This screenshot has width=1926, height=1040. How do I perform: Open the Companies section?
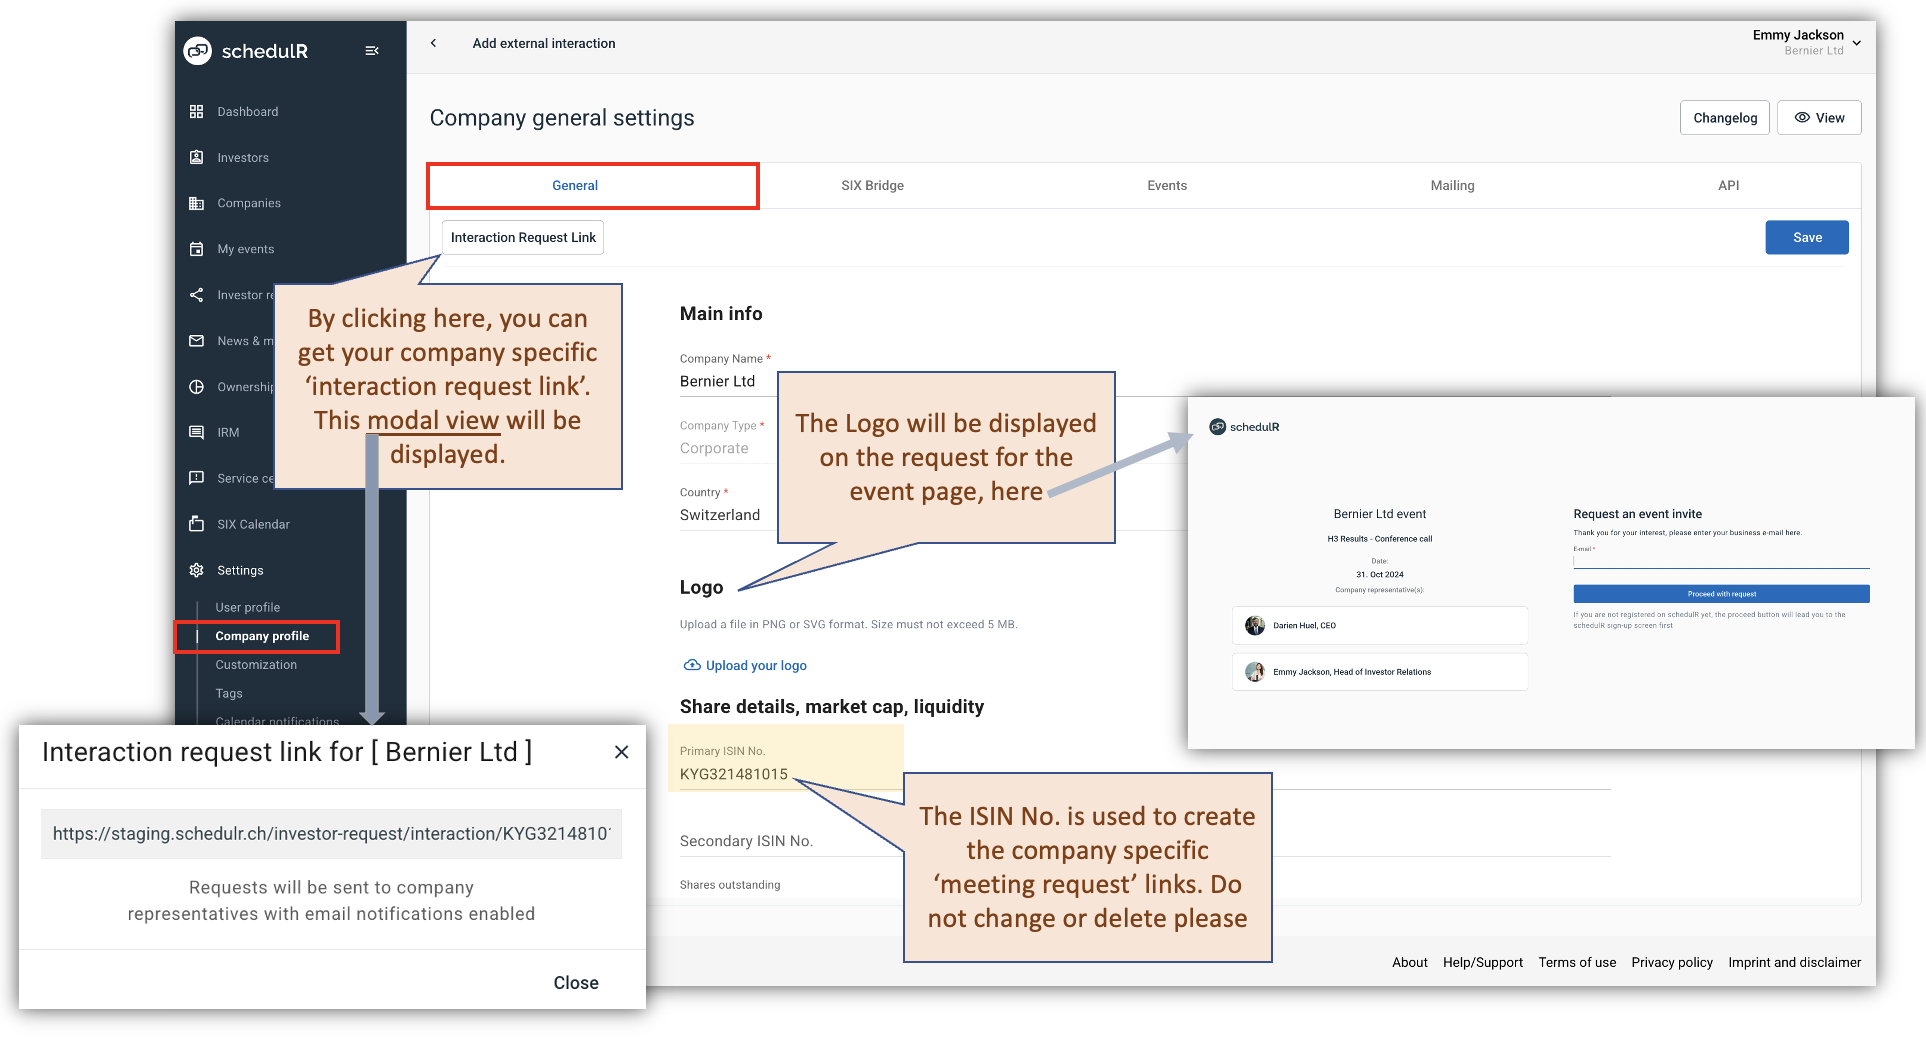click(x=248, y=203)
